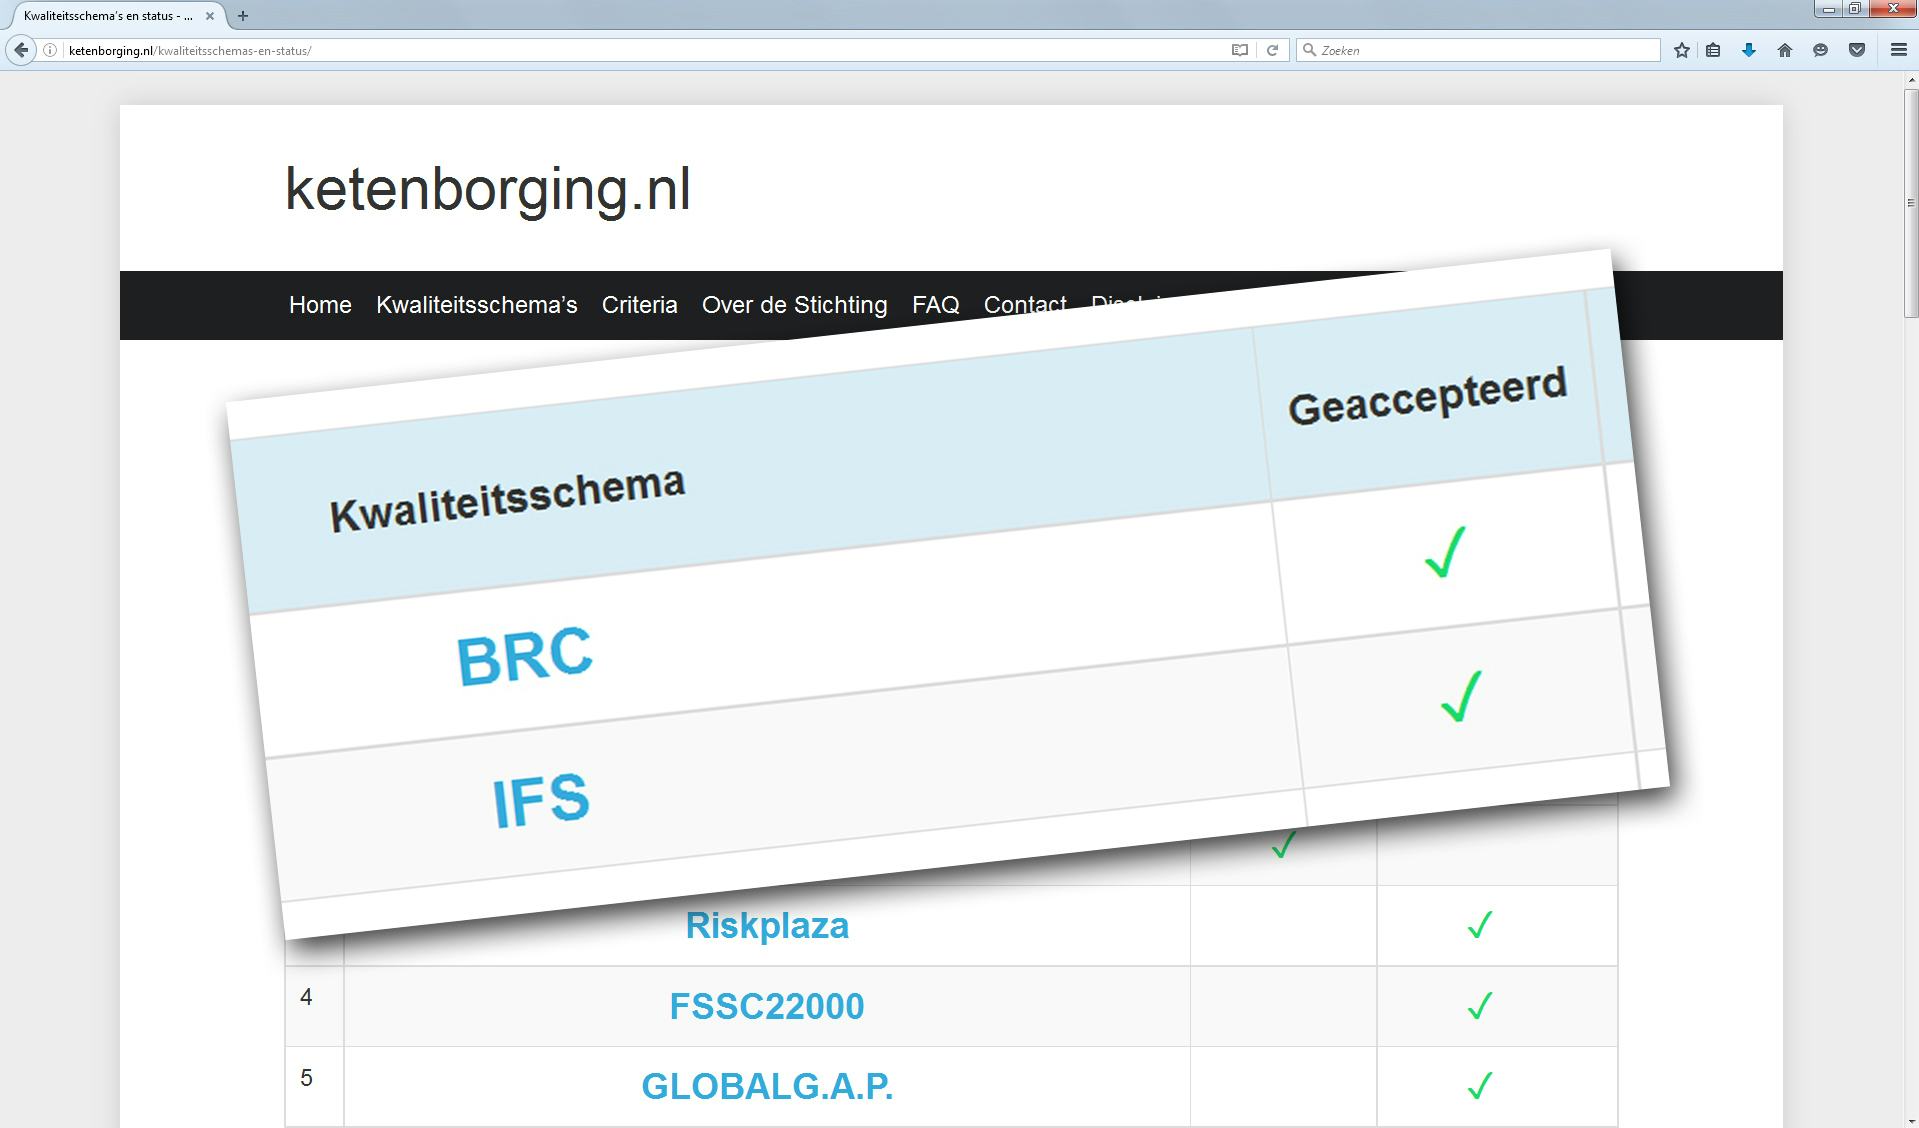Bookmark this page with the star icon
Image resolution: width=1919 pixels, height=1128 pixels.
pyautogui.click(x=1681, y=50)
